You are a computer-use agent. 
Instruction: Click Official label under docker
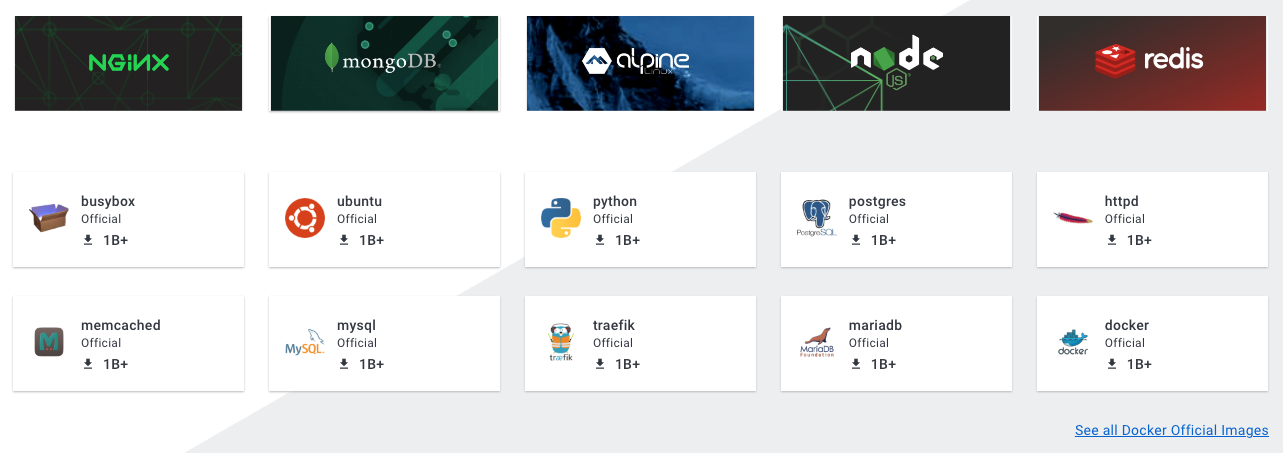pyautogui.click(x=1125, y=343)
